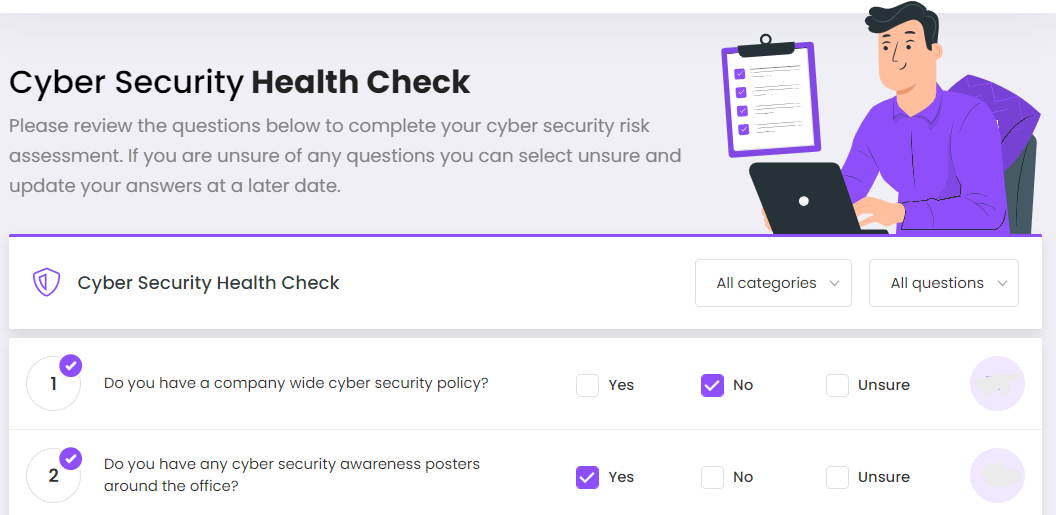Click the question 1 number circle
Viewport: 1056px width, 515px height.
52,385
